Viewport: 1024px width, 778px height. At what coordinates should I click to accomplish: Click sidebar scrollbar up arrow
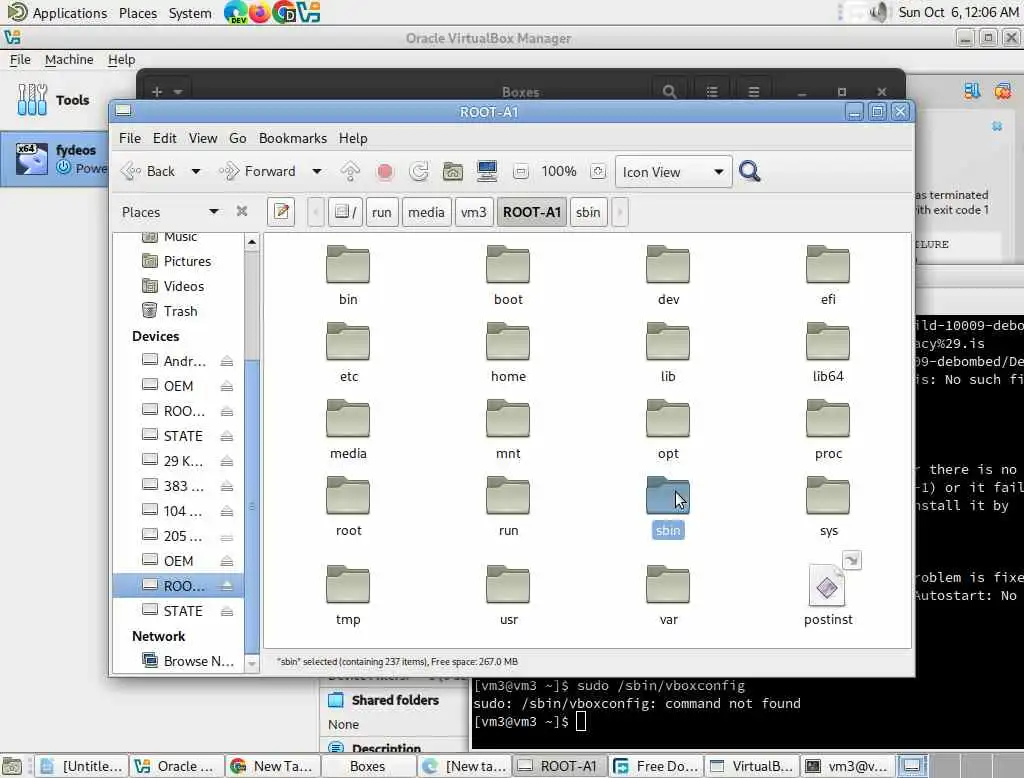(x=252, y=242)
